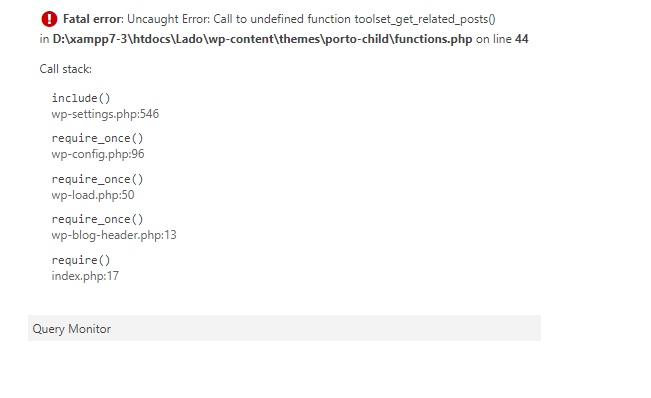Click the index.php:17 stack entry
Viewport: 651px width, 398px height.
pos(85,276)
